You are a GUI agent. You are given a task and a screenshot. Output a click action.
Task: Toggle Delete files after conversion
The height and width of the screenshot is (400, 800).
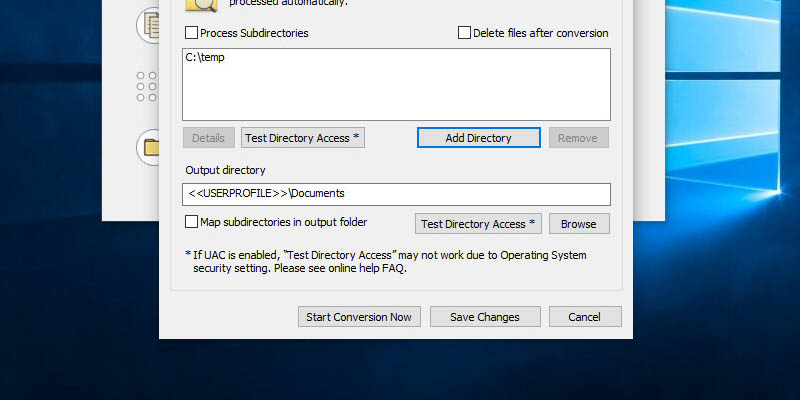pos(464,33)
